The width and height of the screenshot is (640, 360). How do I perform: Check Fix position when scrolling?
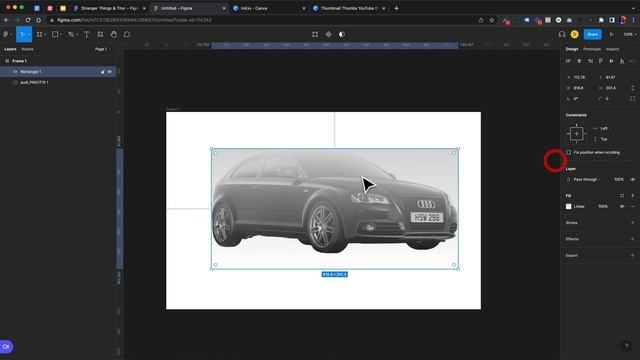point(569,153)
